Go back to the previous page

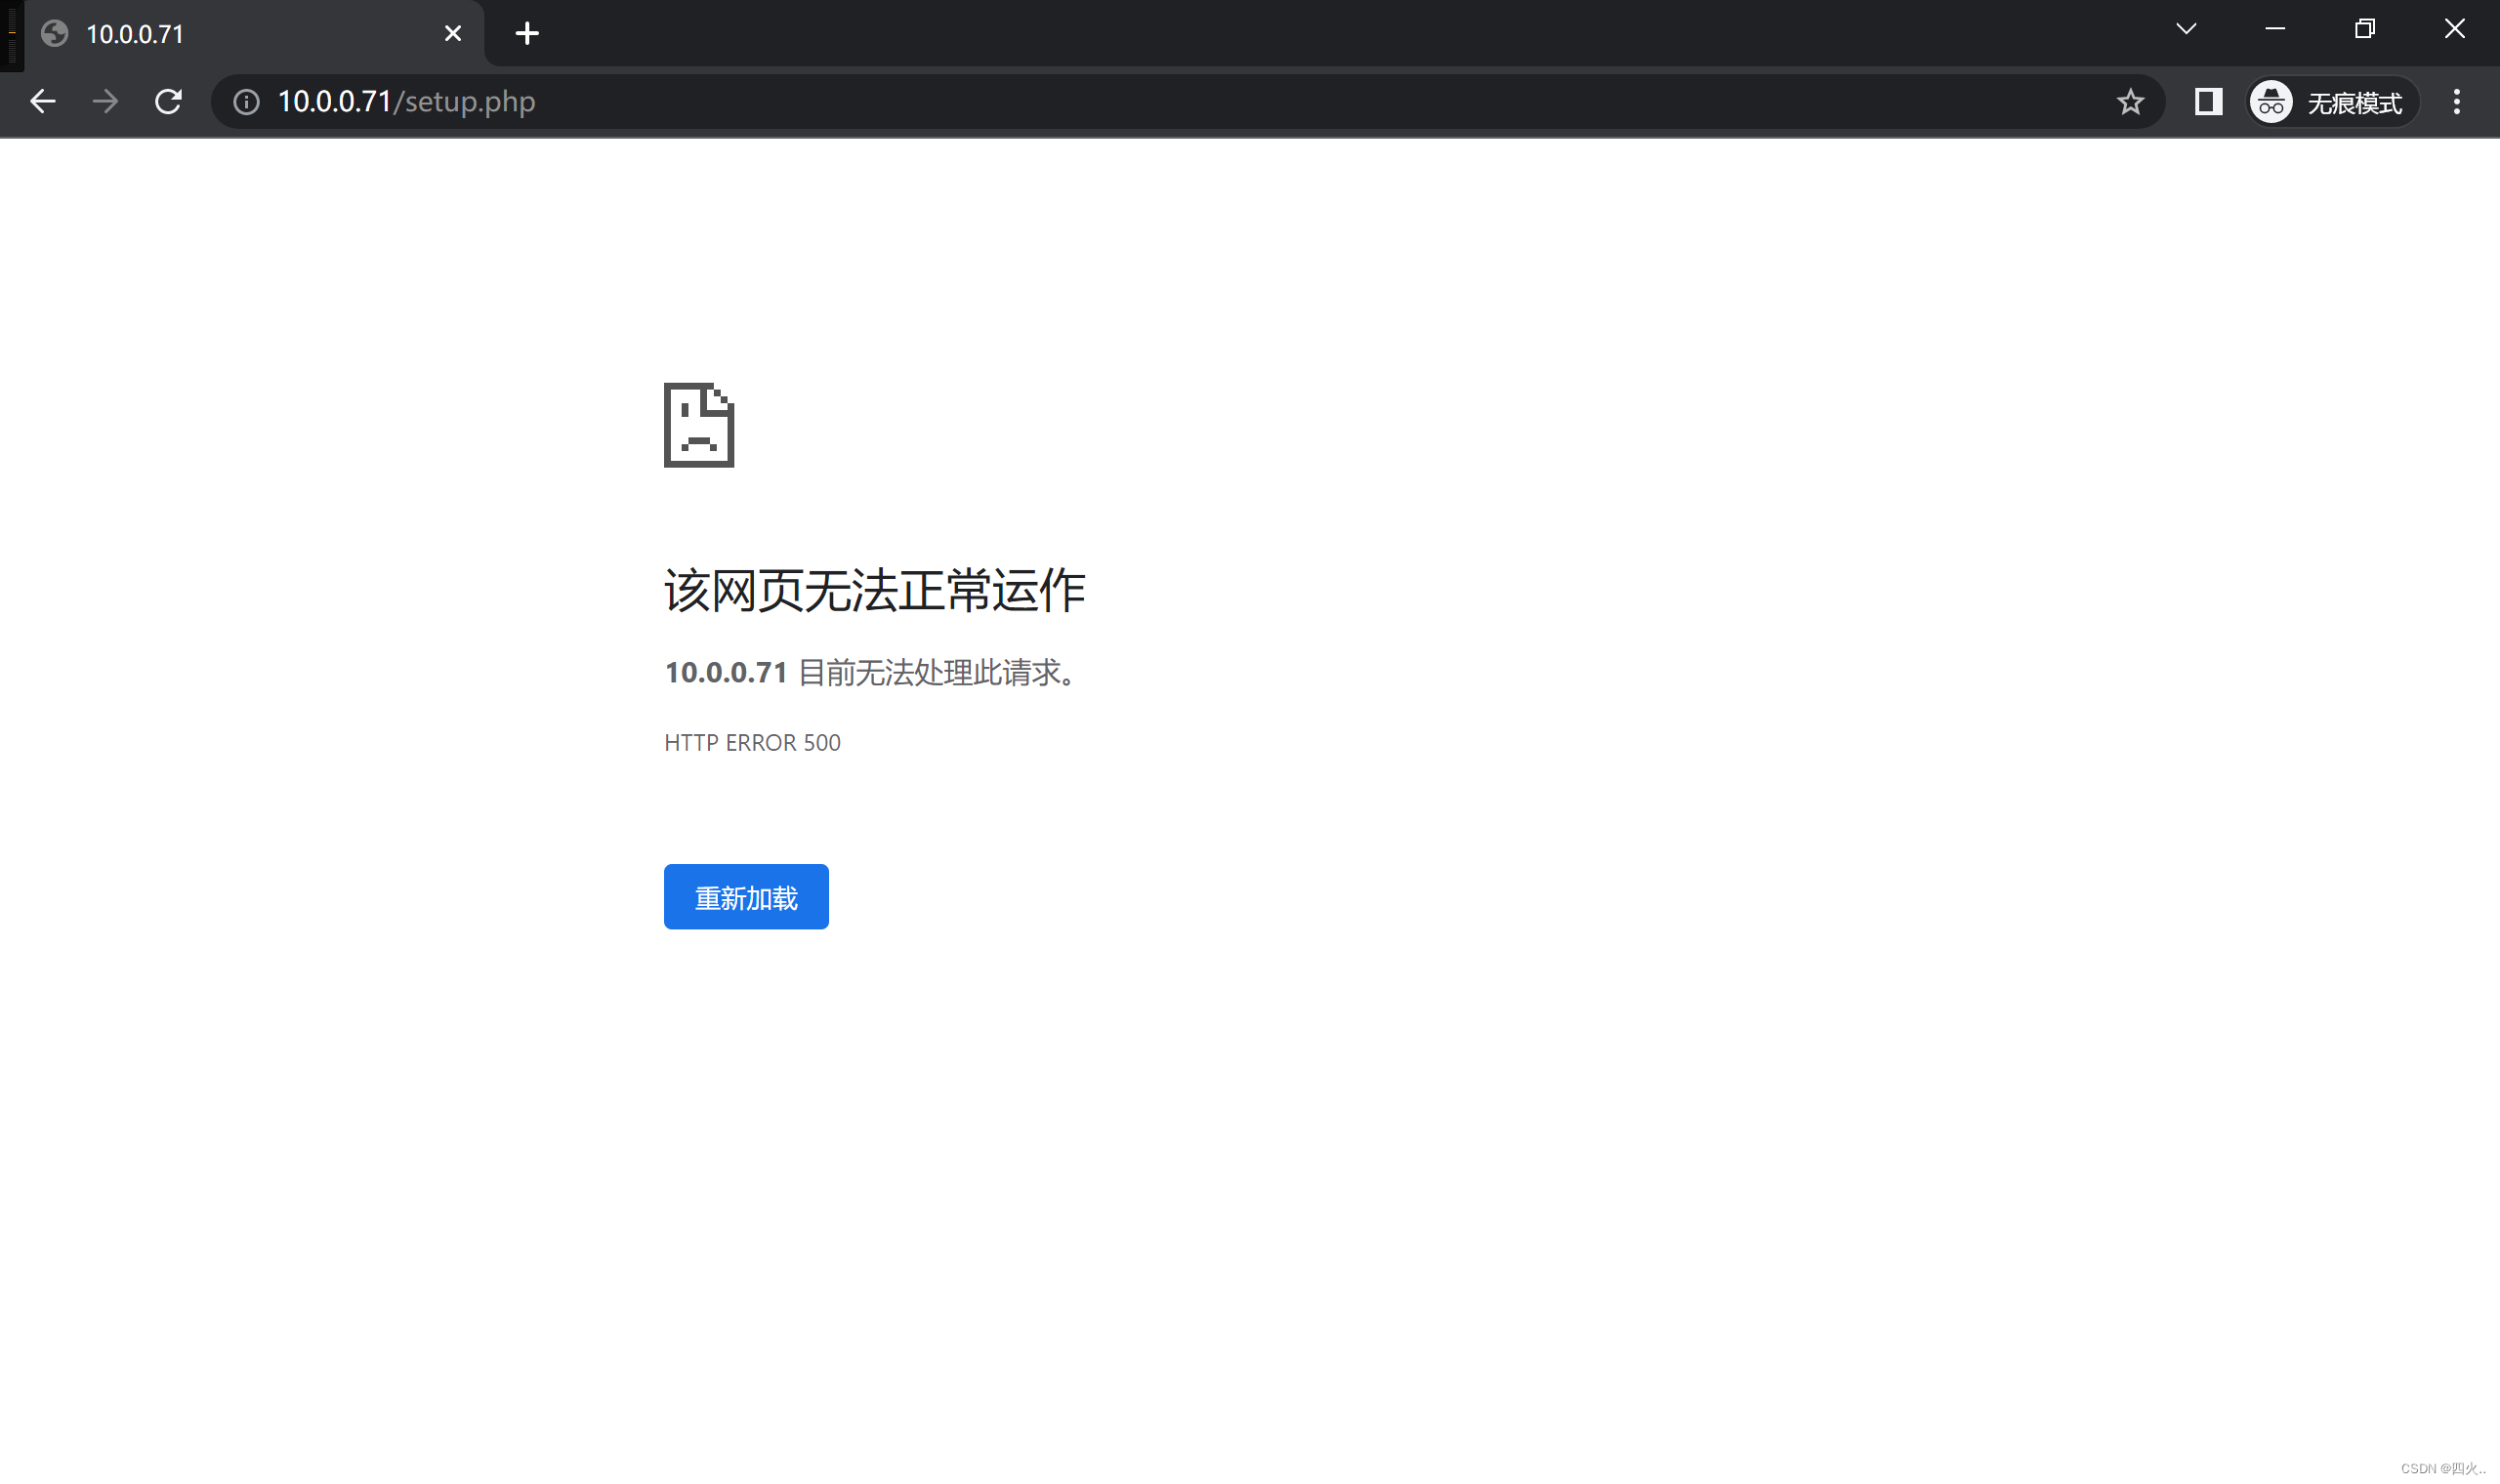point(42,102)
